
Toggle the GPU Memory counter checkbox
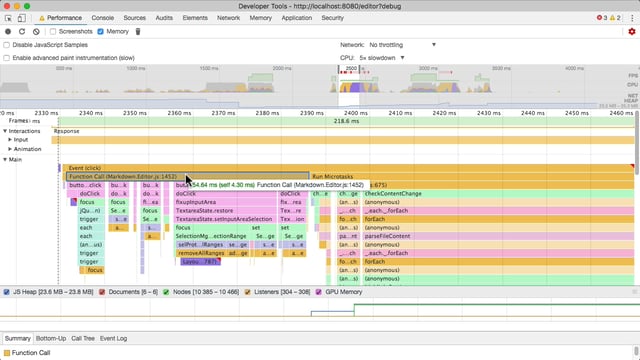pyautogui.click(x=318, y=292)
